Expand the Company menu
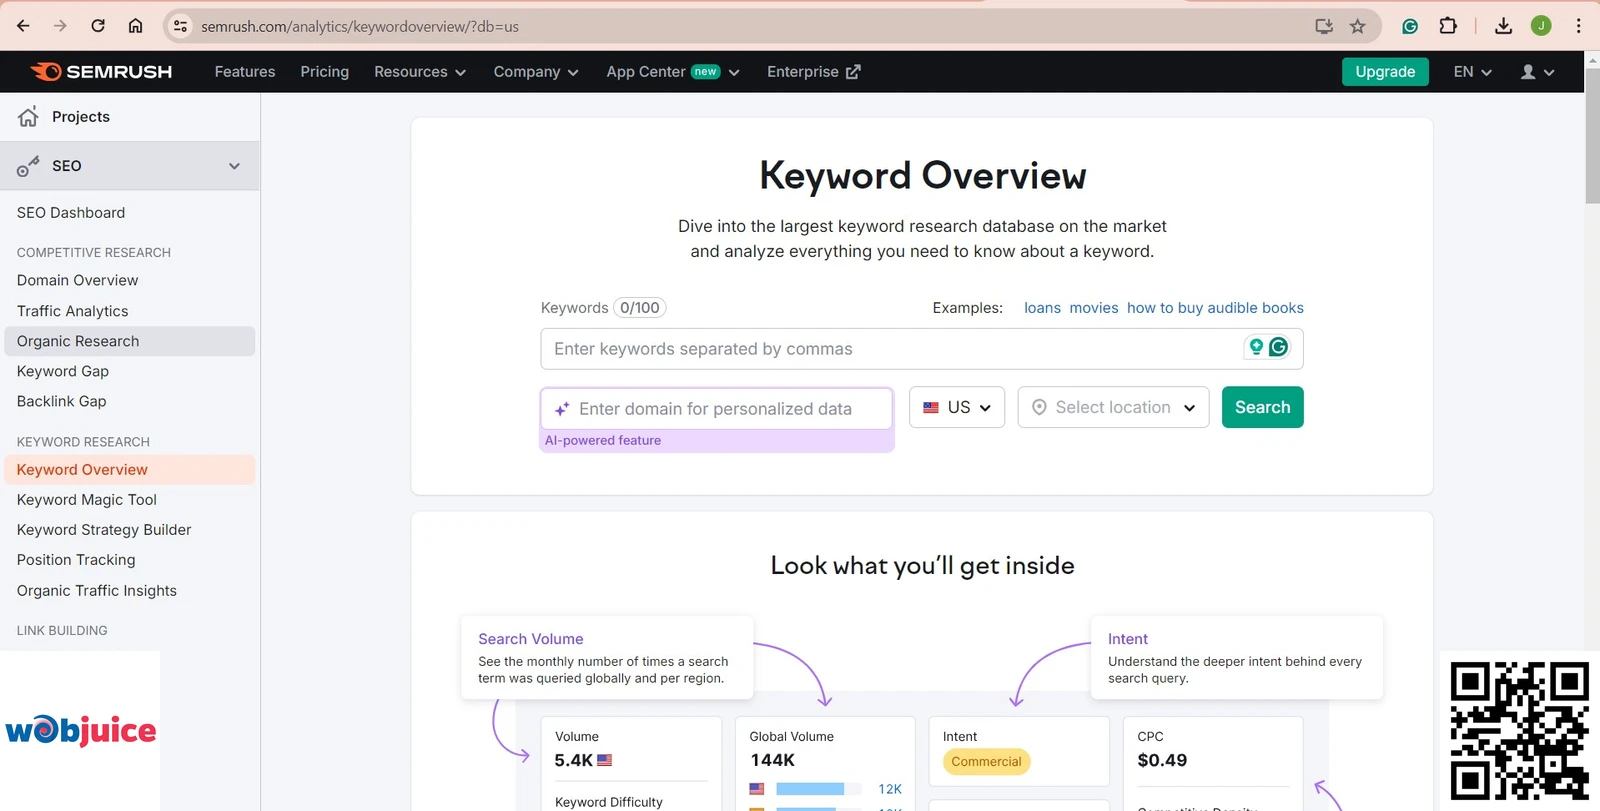Viewport: 1600px width, 811px height. [536, 72]
